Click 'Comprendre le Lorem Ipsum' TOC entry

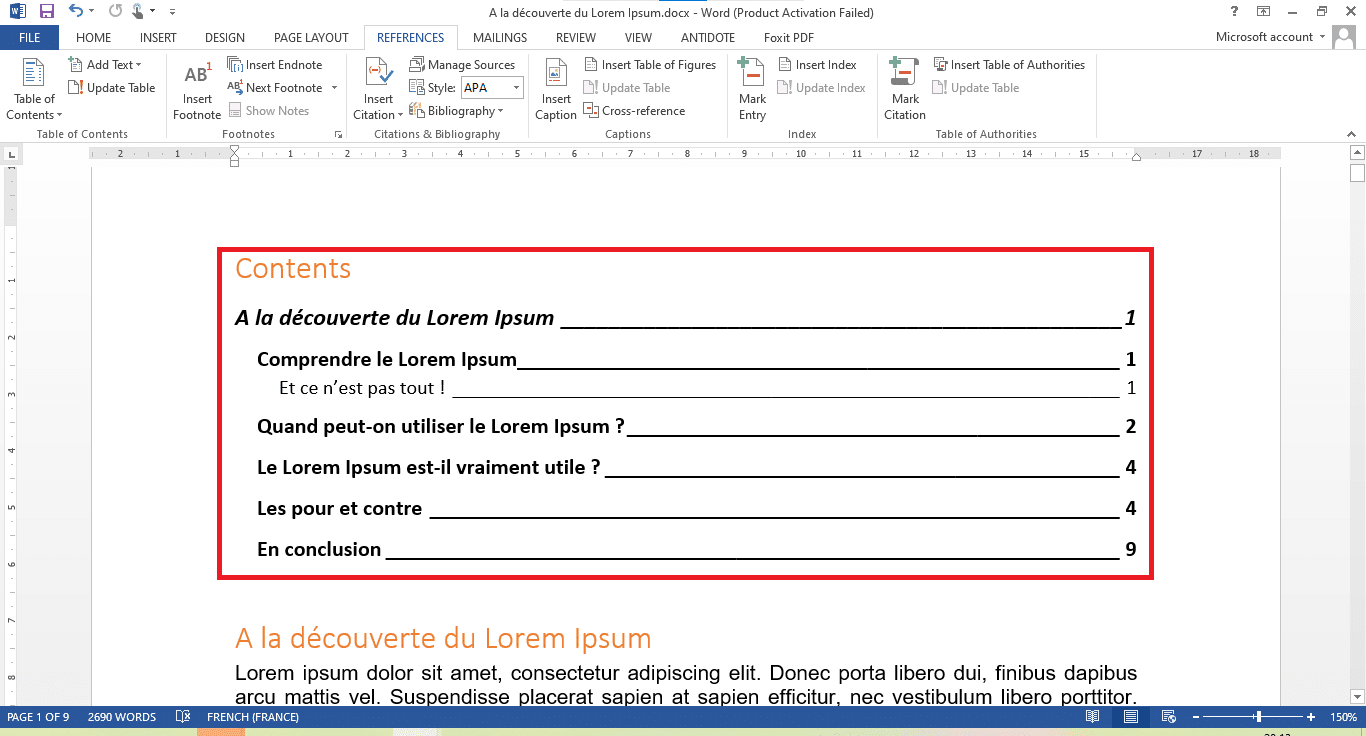(387, 359)
